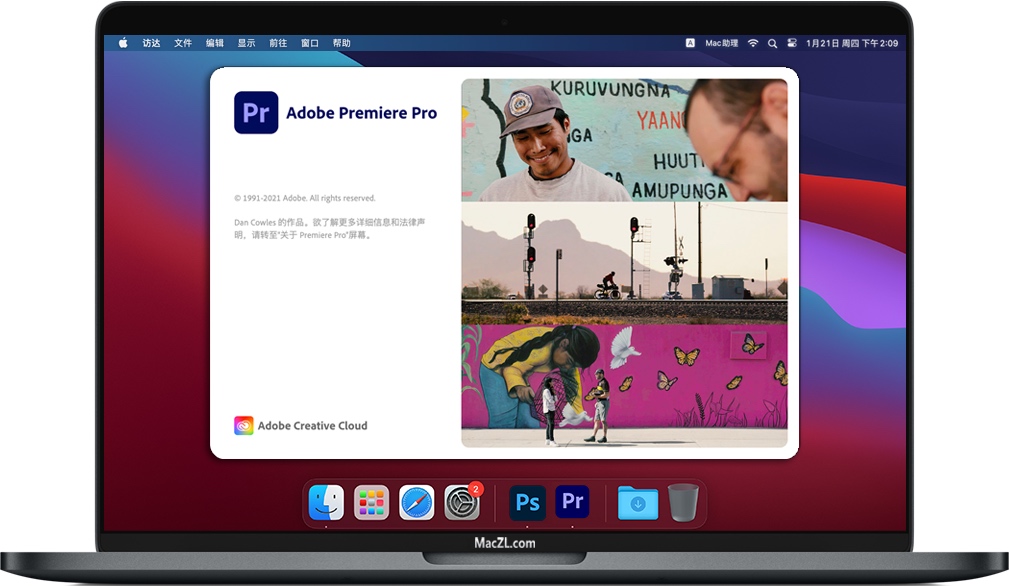
Task: Open the Downloads folder in the Dock
Action: 638,503
